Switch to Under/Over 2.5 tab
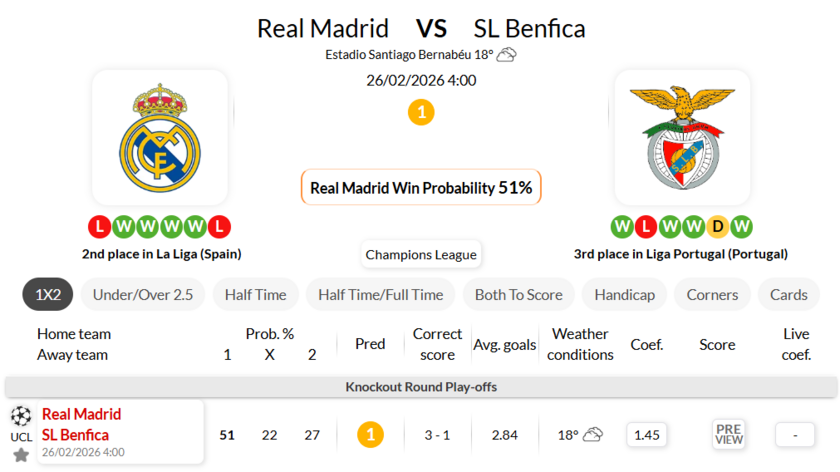This screenshot has width=840, height=472. click(142, 295)
